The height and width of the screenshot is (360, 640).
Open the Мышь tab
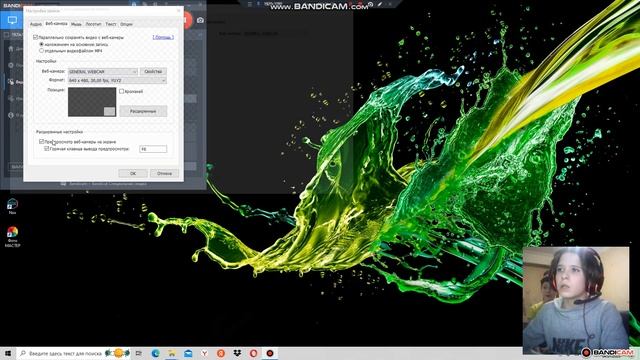(x=76, y=24)
